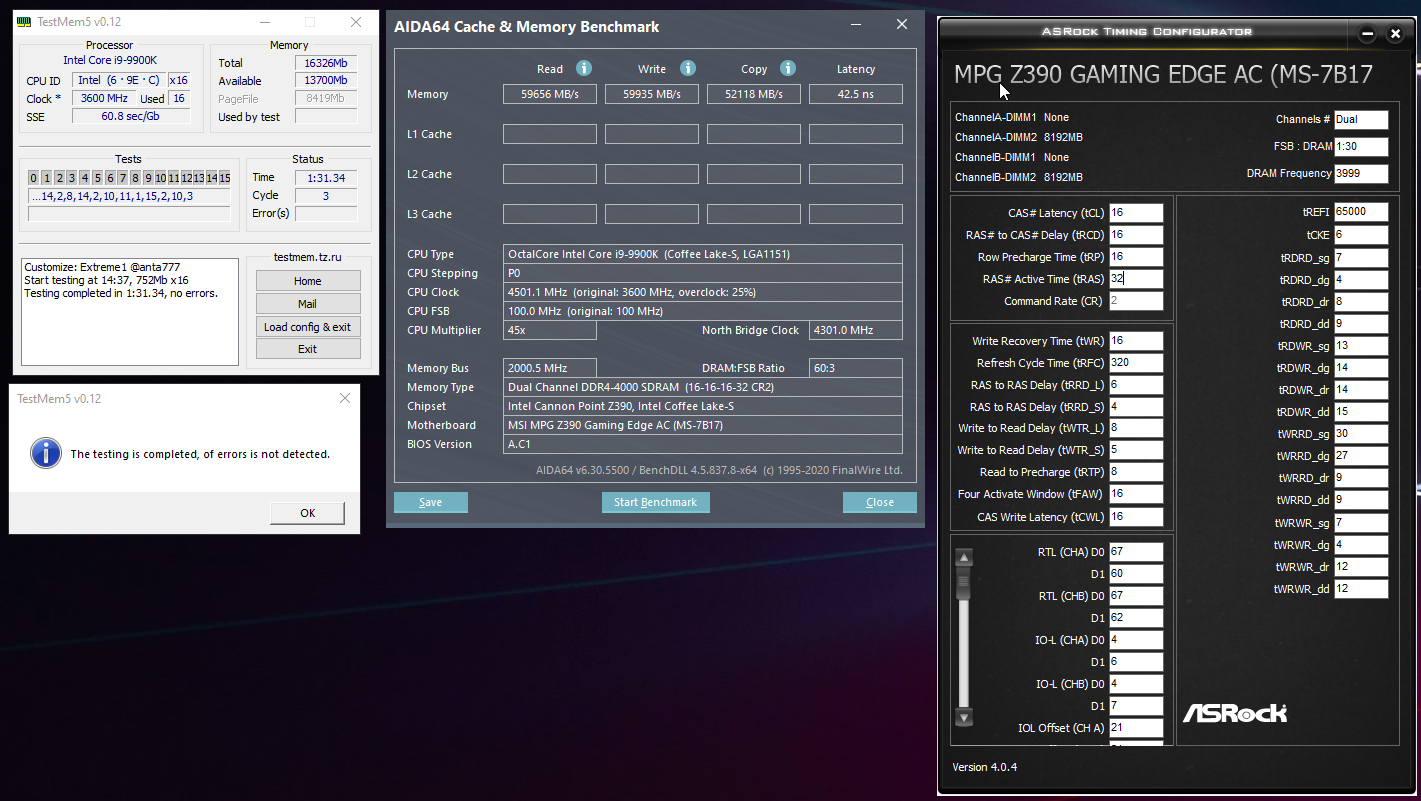Select the Total memory value 16326Mb

(x=326, y=63)
